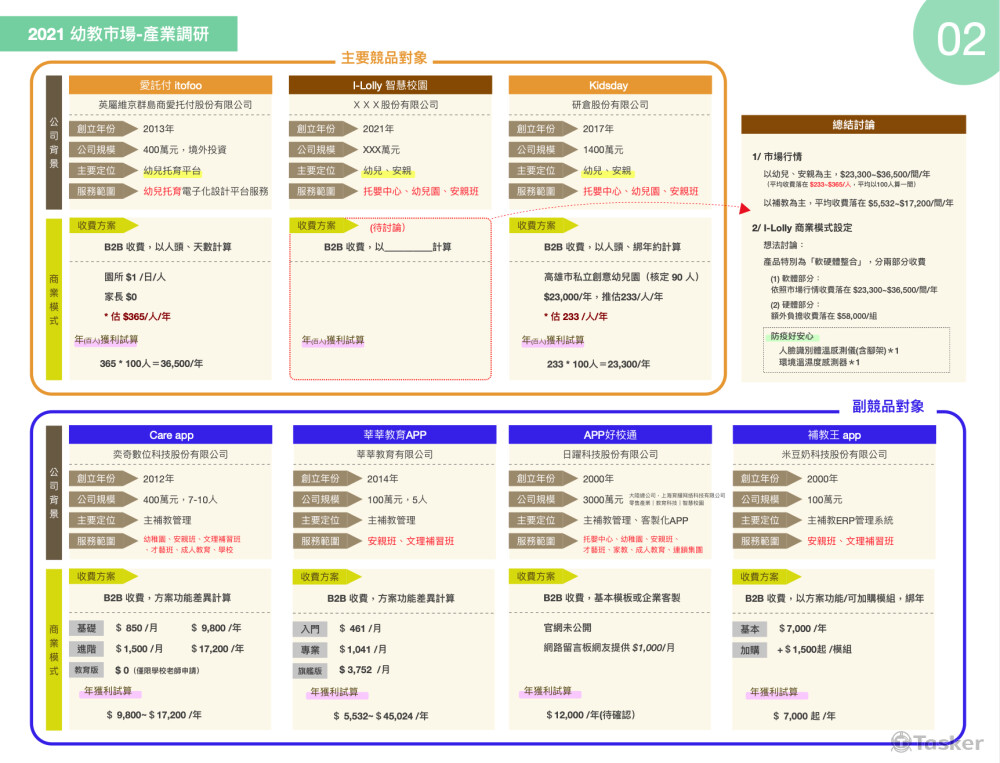Select '人臉識別體溫感測儀(含腳架)＊1' item
The height and width of the screenshot is (763, 1000).
click(x=839, y=351)
